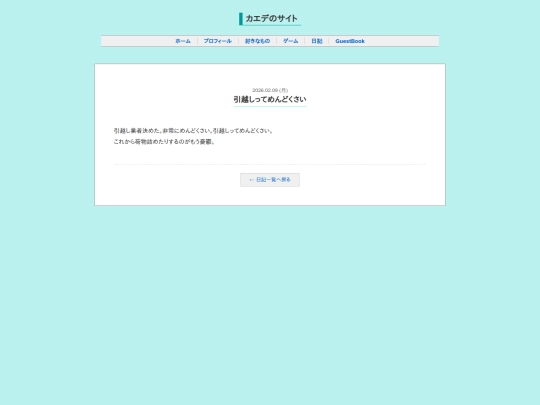Open the 日記 navigation link

click(316, 41)
